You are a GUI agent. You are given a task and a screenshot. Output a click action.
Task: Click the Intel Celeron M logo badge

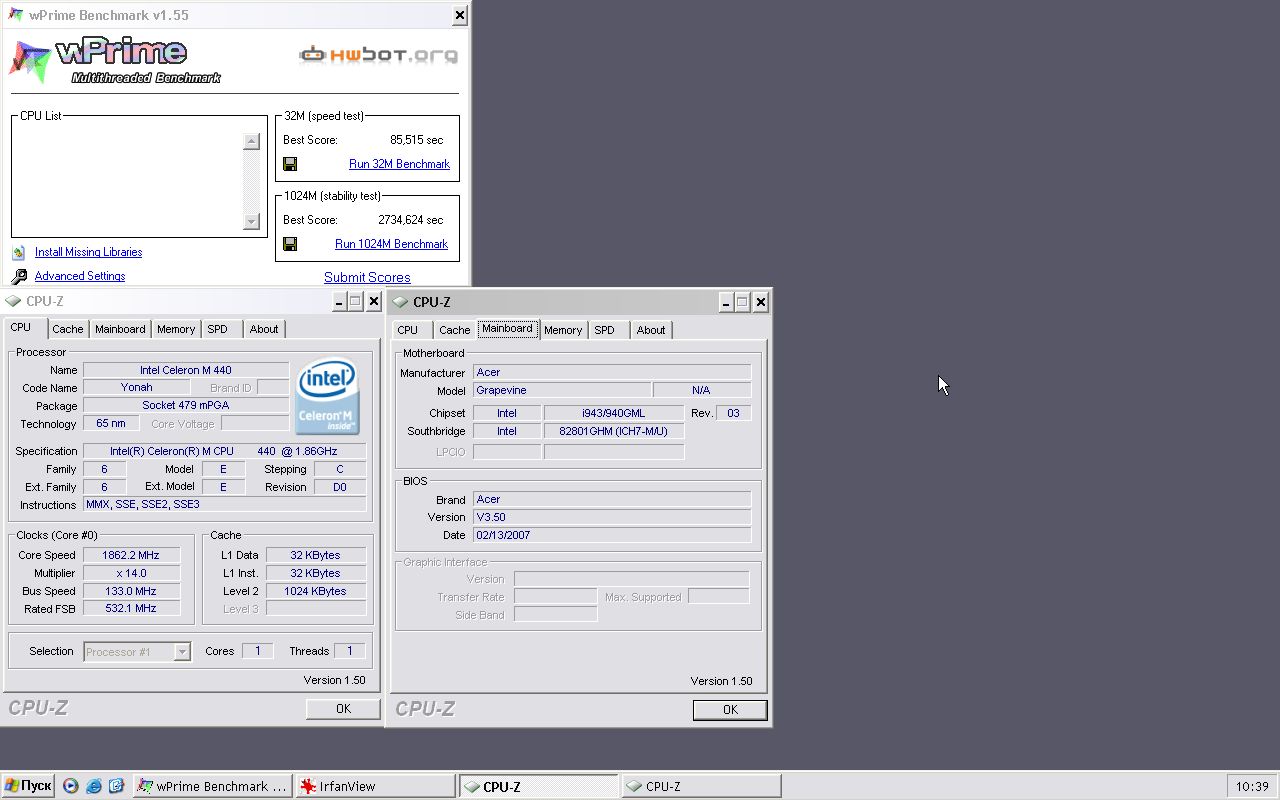pyautogui.click(x=327, y=397)
